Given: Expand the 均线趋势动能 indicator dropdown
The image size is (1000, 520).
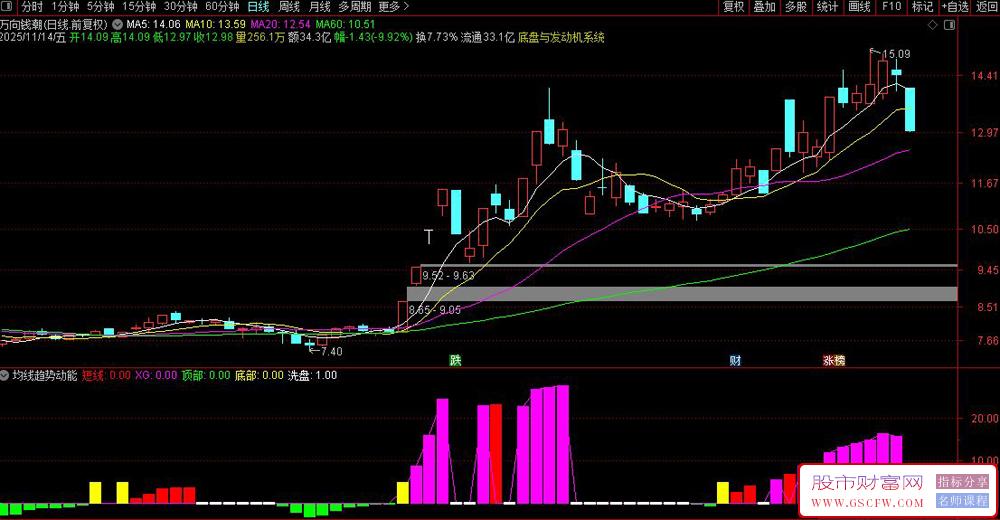Looking at the screenshot, I should pos(5,375).
